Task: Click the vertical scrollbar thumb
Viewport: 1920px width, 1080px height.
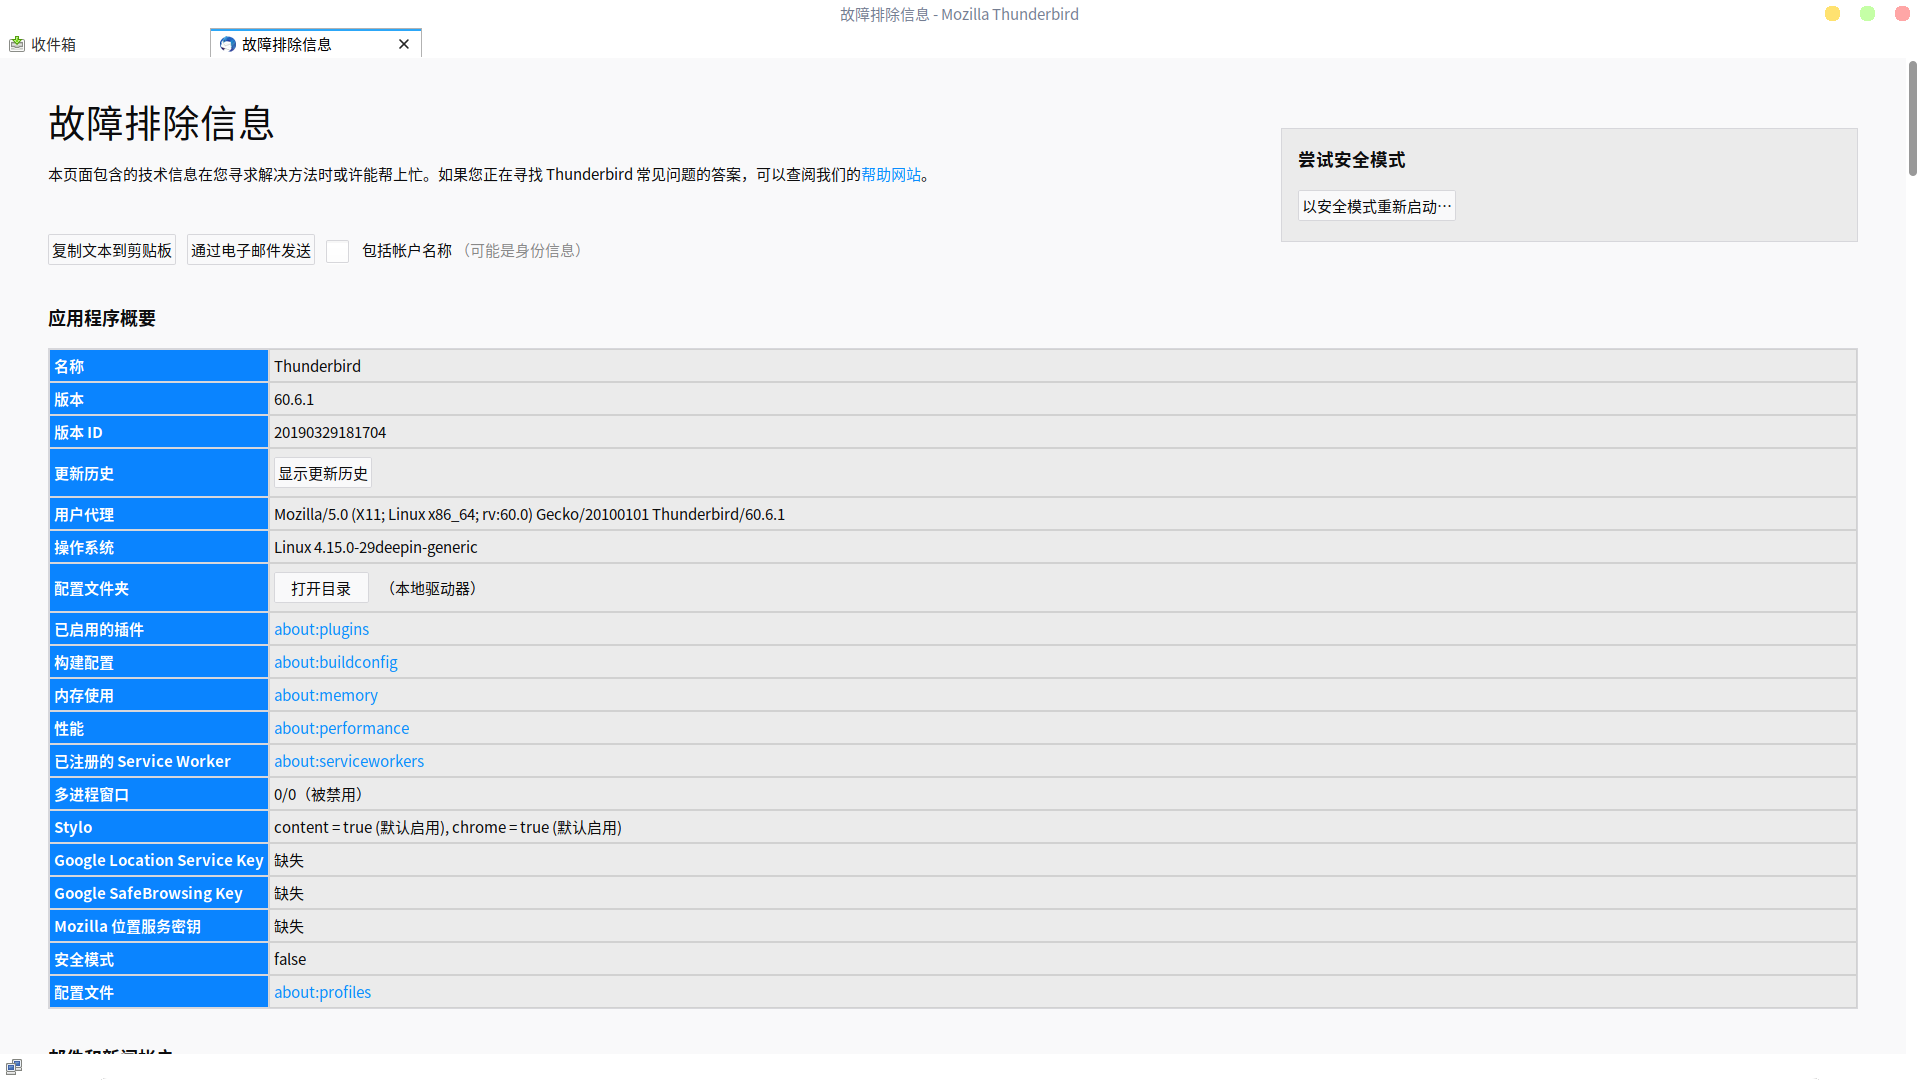Action: tap(1912, 118)
